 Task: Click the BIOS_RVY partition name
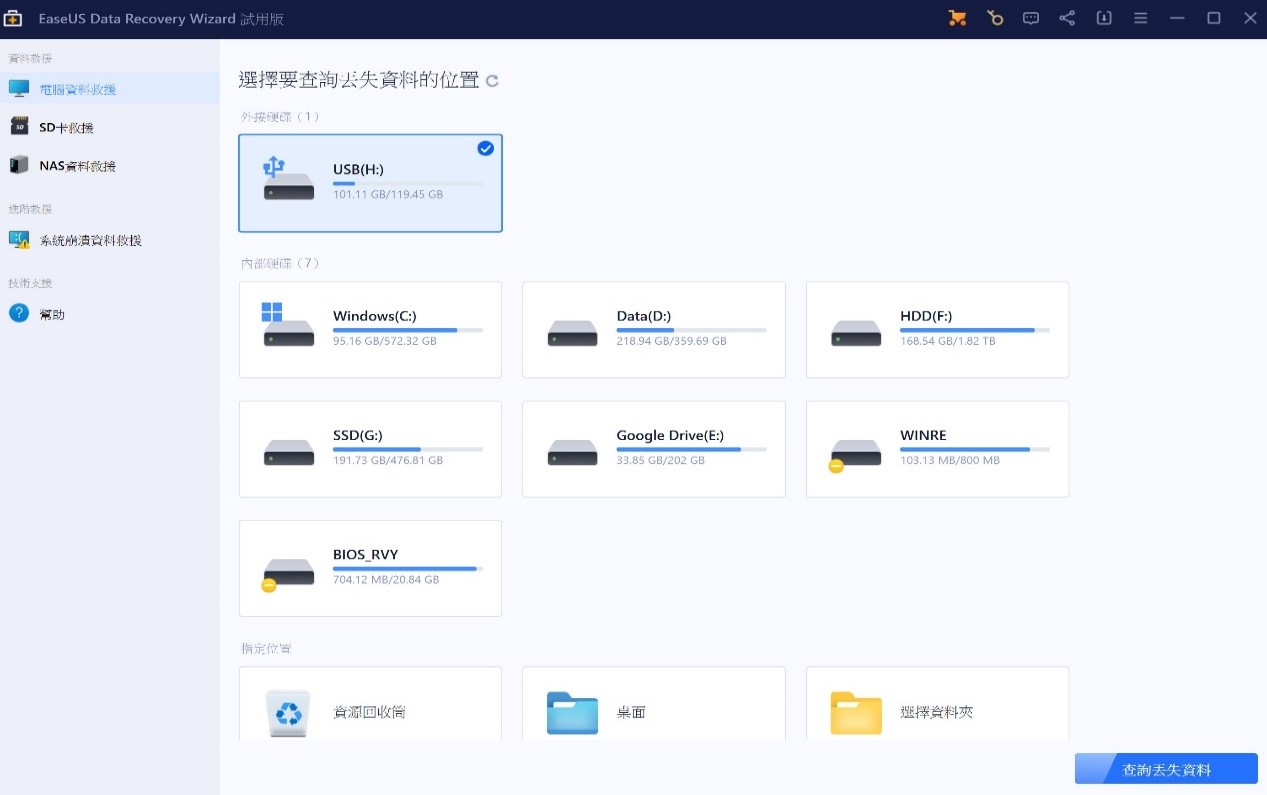[x=366, y=554]
